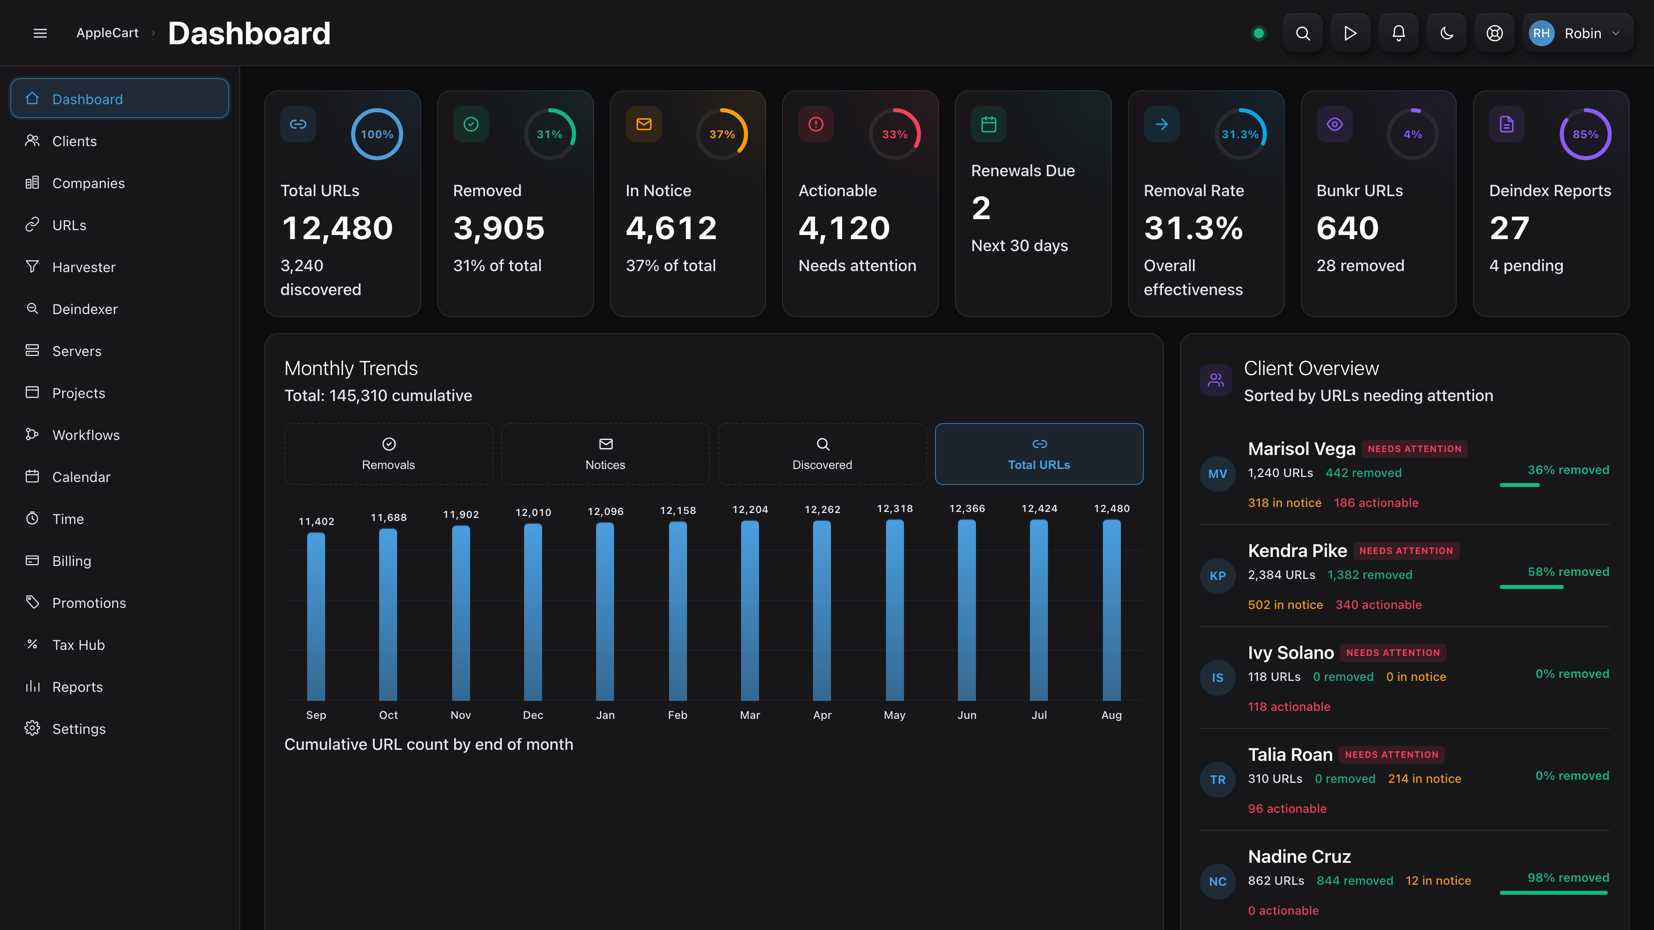Click '844 removed' text
Viewport: 1654px width, 930px height.
pyautogui.click(x=1355, y=881)
